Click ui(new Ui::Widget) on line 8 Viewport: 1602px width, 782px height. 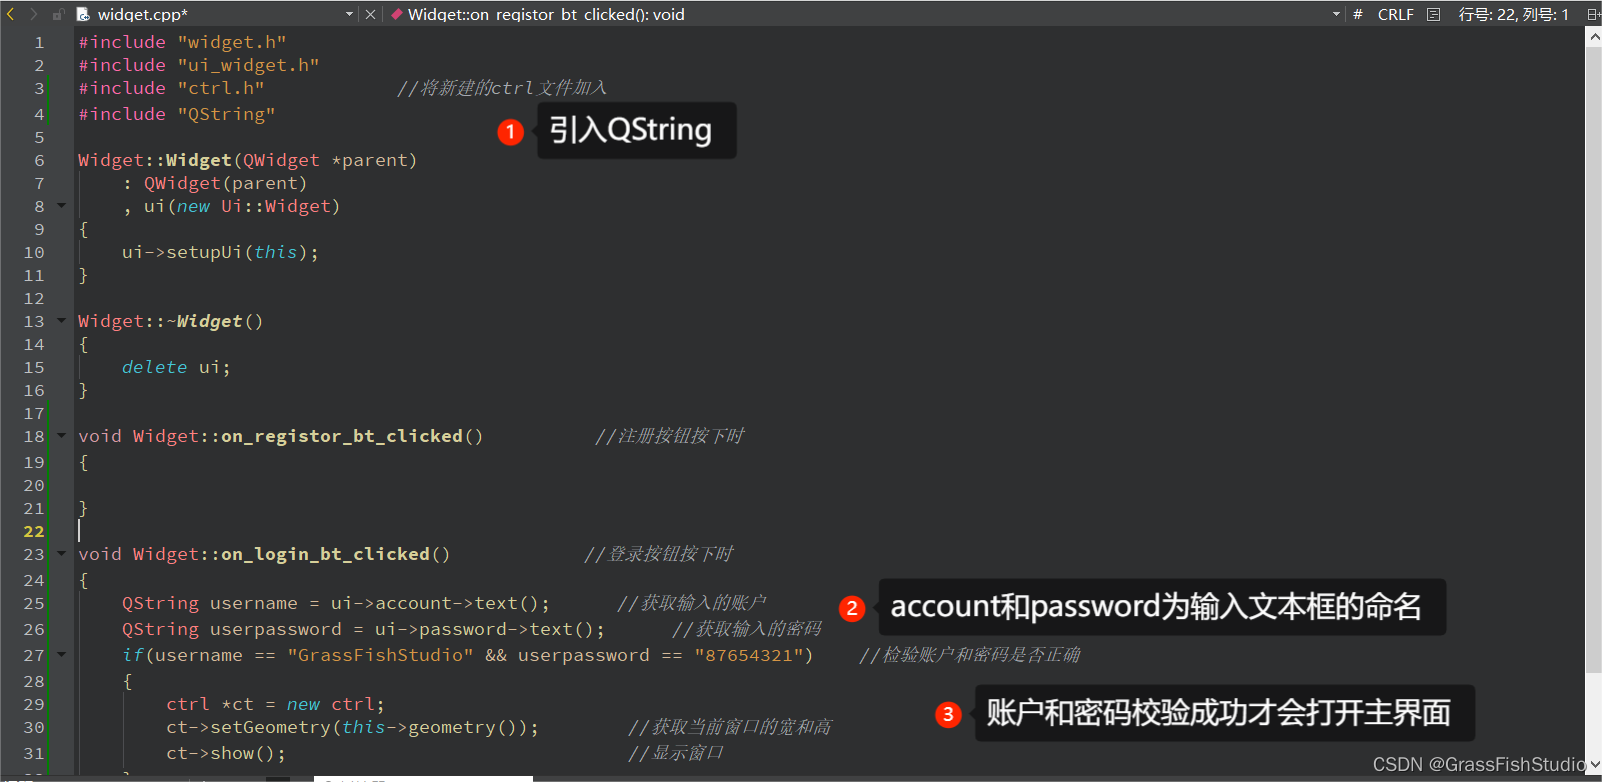(x=231, y=206)
